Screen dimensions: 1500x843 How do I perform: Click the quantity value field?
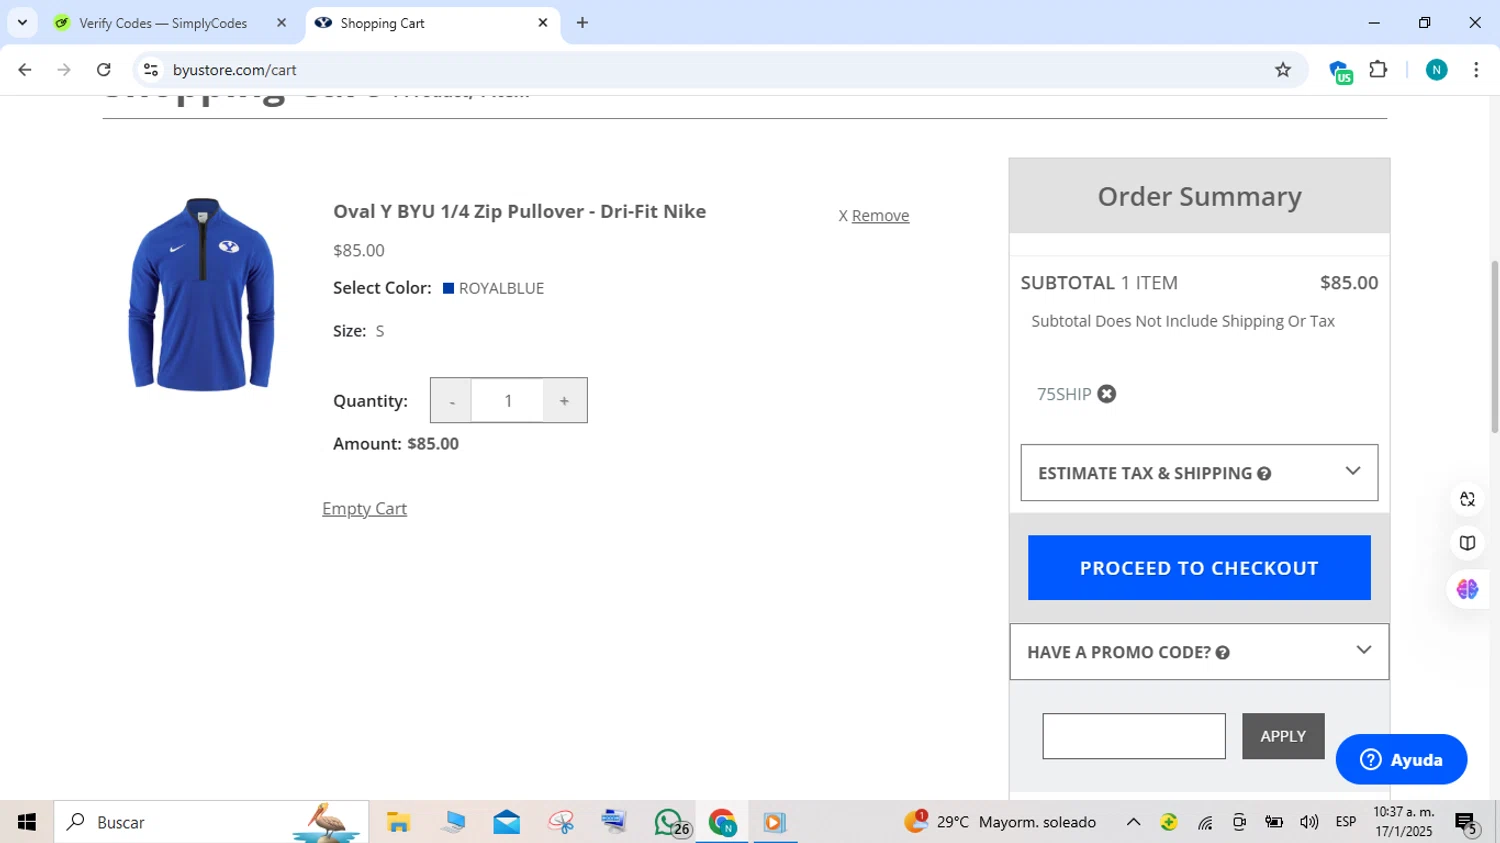click(508, 401)
